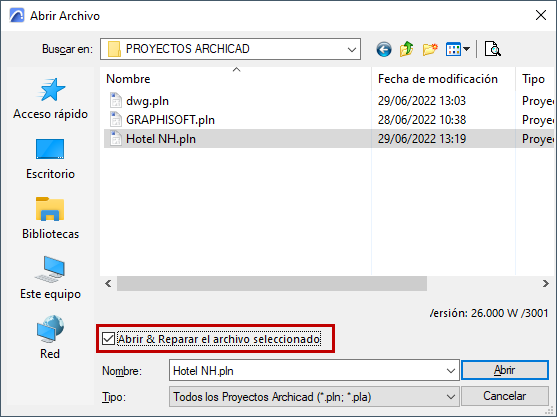
Task: Expand the Tipo file type dropdown
Action: [x=450, y=397]
